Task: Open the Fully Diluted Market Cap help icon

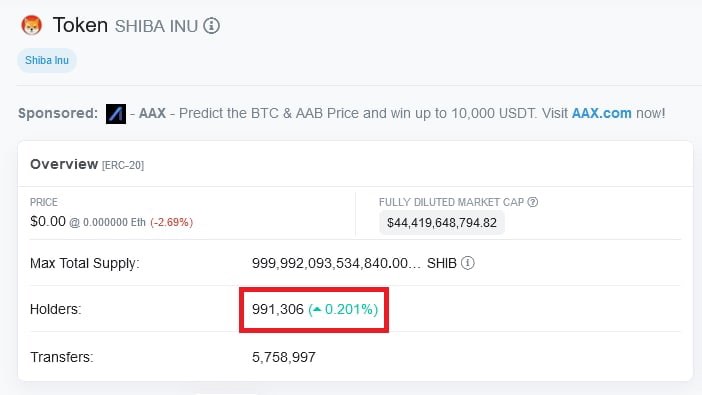Action: pyautogui.click(x=532, y=202)
